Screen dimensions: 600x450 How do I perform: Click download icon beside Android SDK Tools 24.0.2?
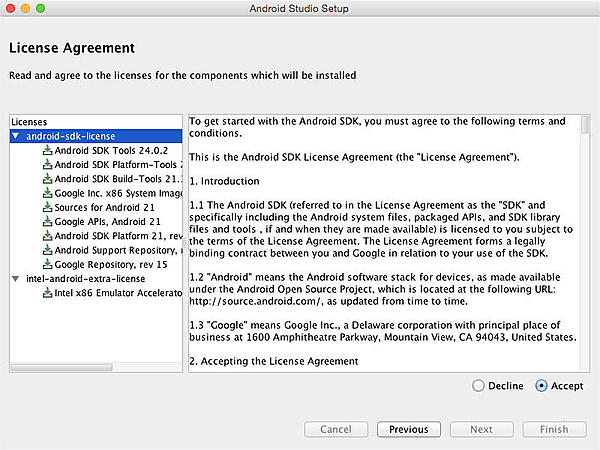click(x=47, y=150)
